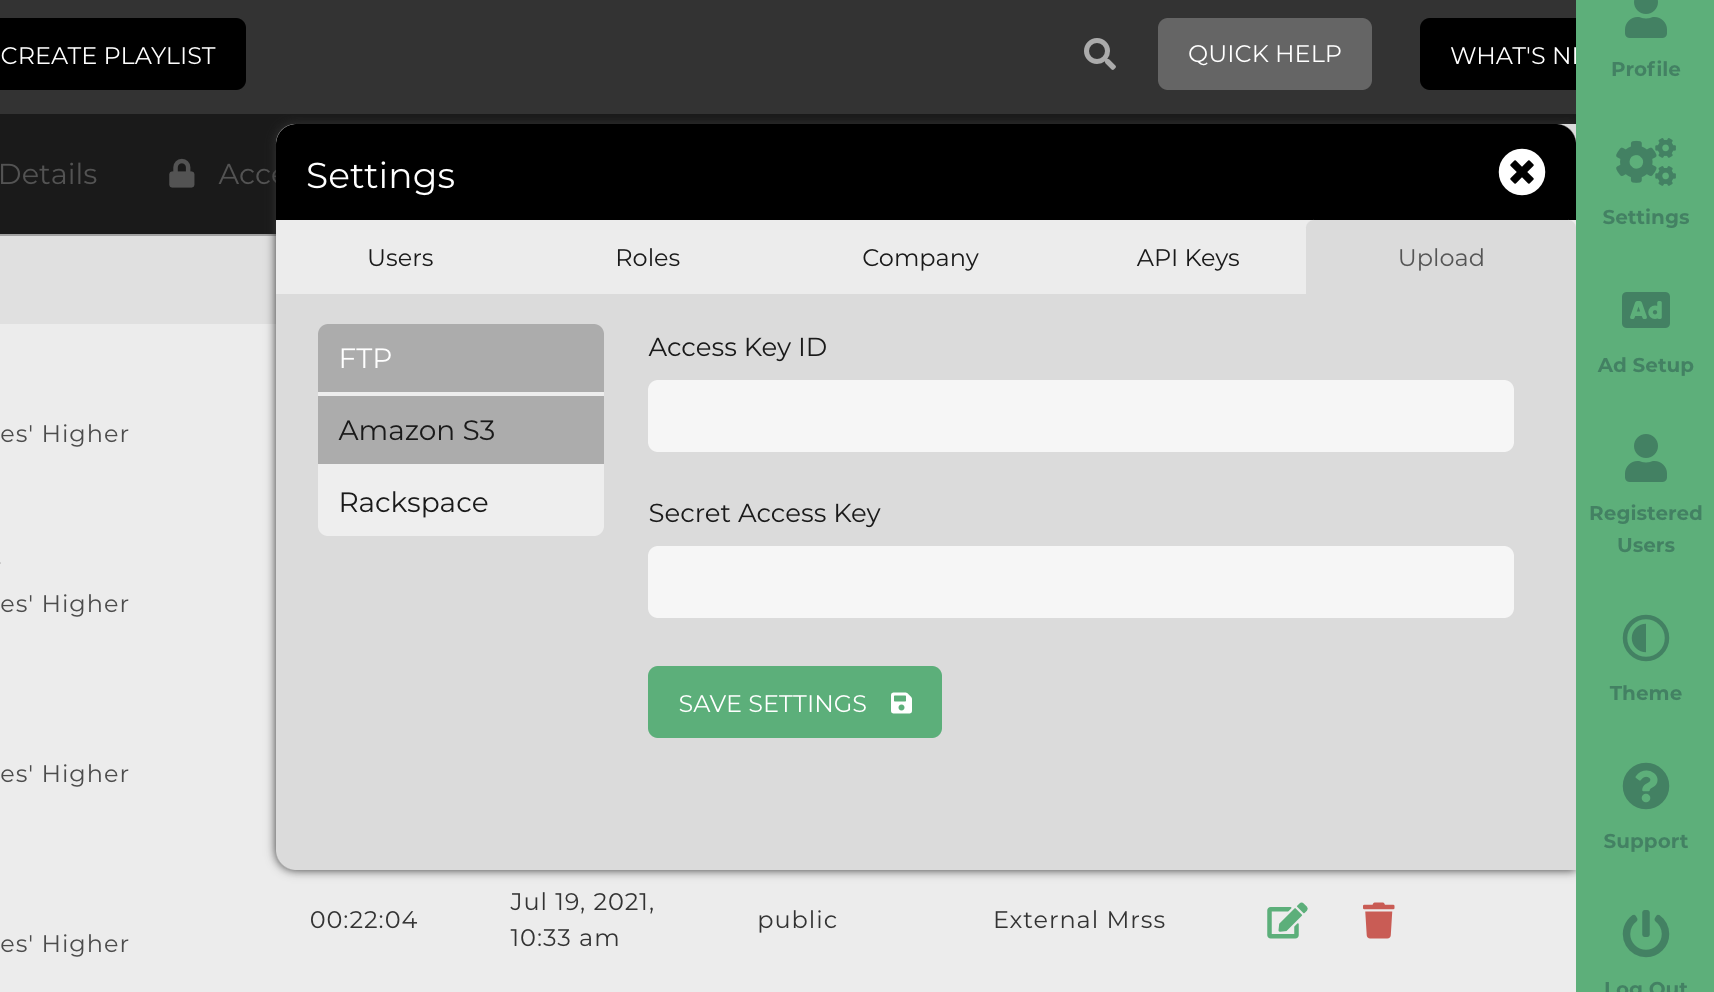This screenshot has height=992, width=1714.
Task: Delete the video using red trash icon
Action: point(1378,920)
